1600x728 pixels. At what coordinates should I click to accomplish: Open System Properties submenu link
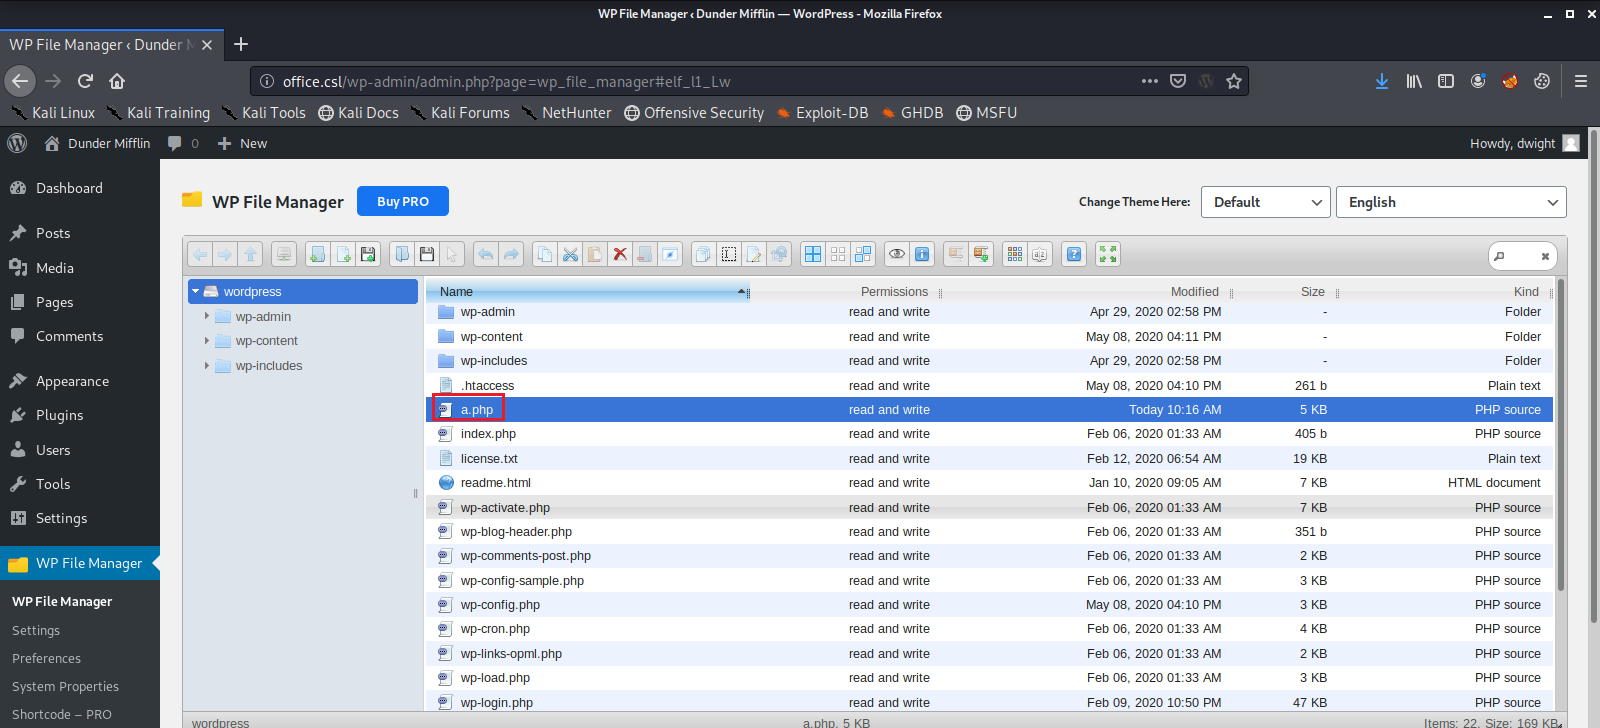click(x=65, y=686)
